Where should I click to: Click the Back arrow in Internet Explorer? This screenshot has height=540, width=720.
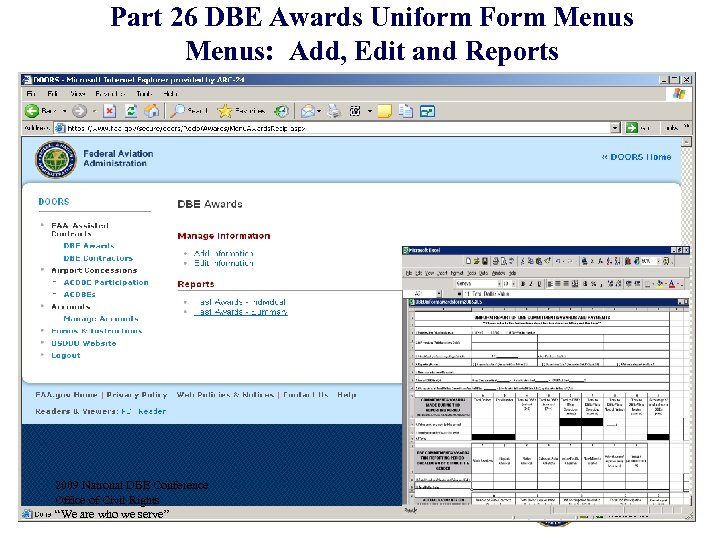[x=32, y=111]
